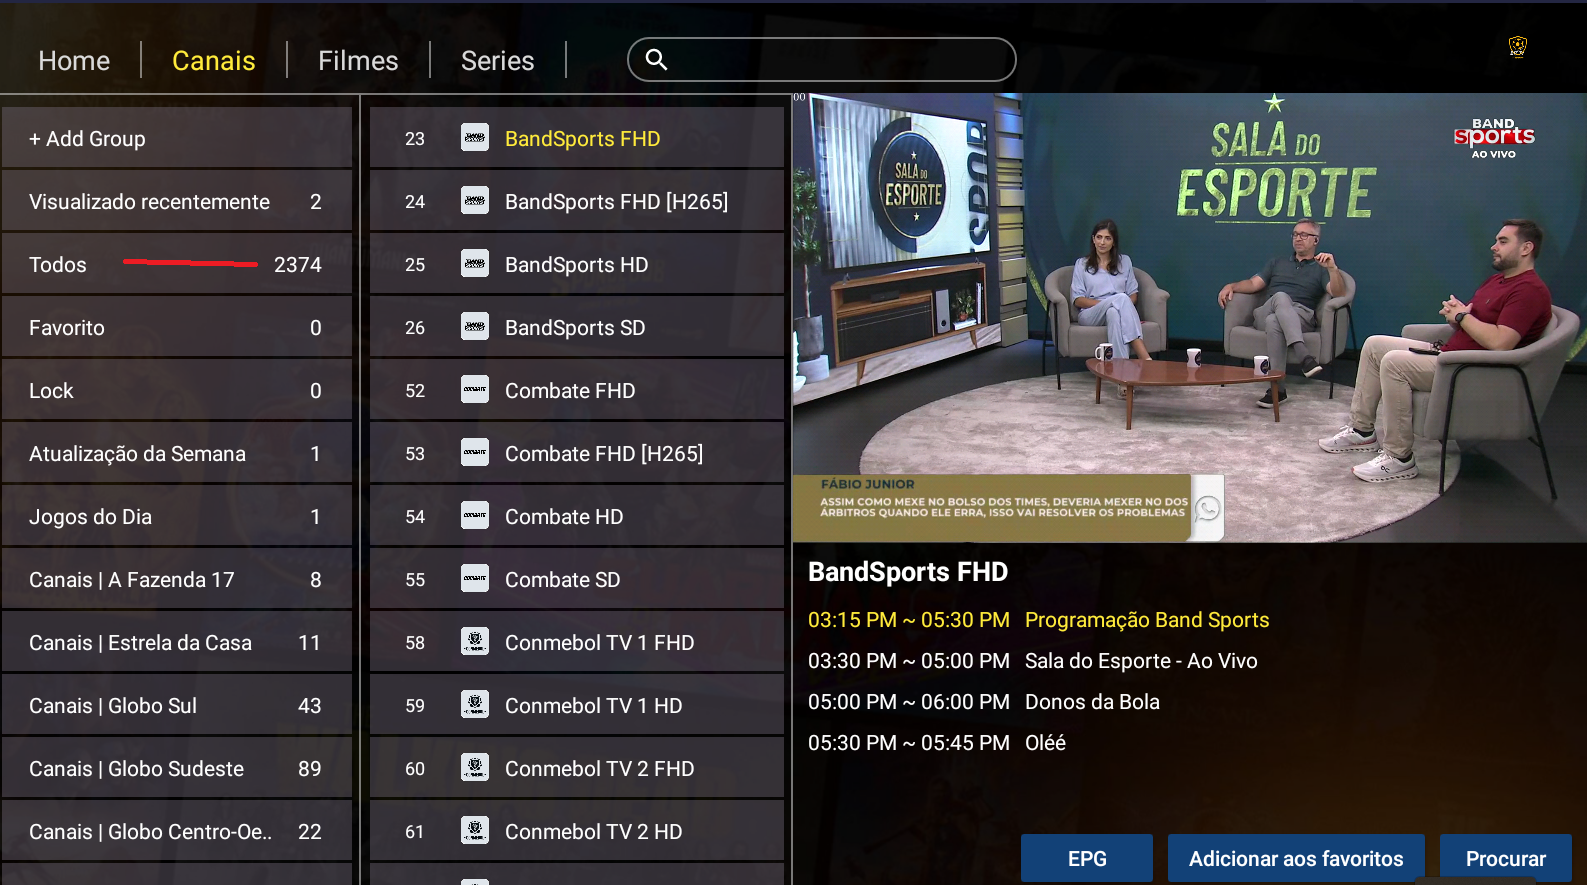Open the Series tab
This screenshot has height=885, width=1587.
(497, 61)
